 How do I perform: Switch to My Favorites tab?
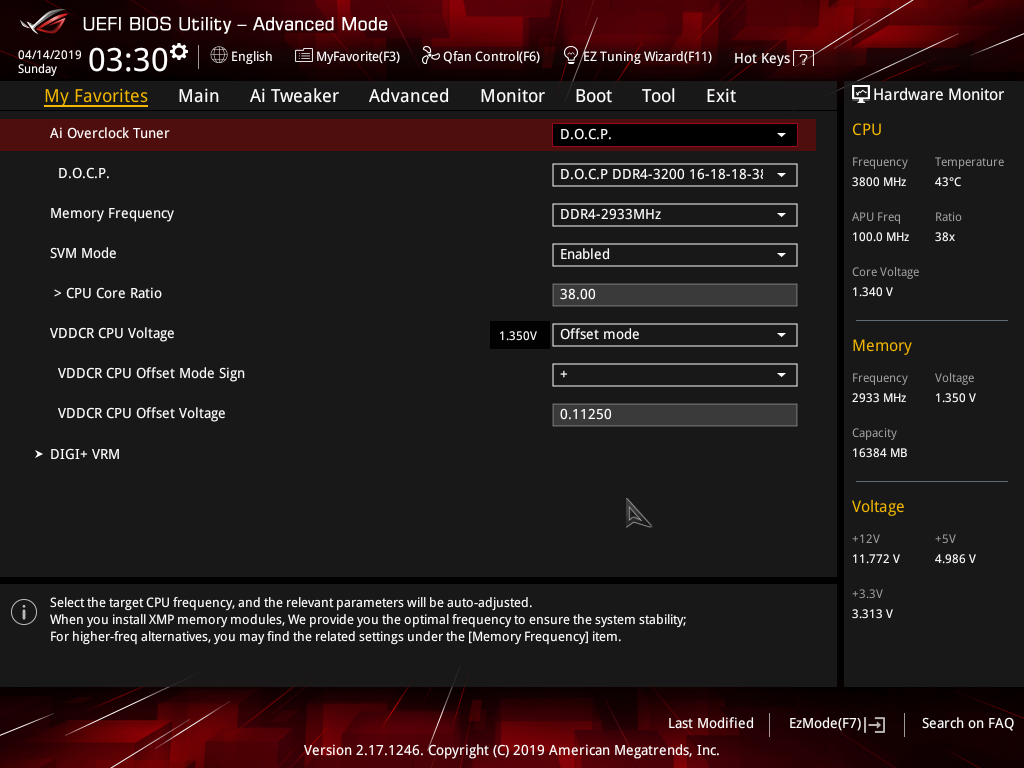pos(96,96)
